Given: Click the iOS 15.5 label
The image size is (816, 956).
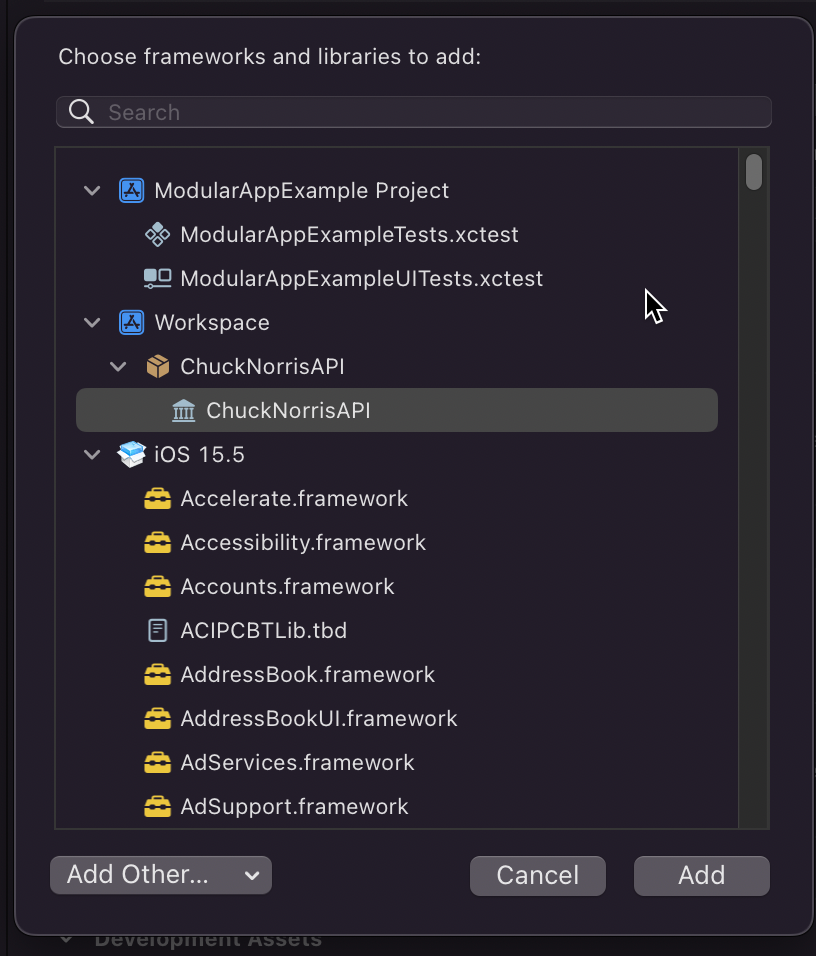Looking at the screenshot, I should pyautogui.click(x=199, y=455).
